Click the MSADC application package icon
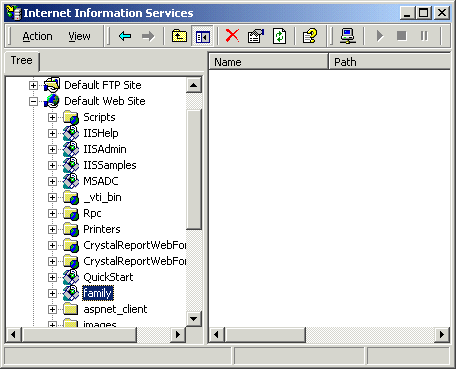456x369 pixels. click(x=71, y=181)
